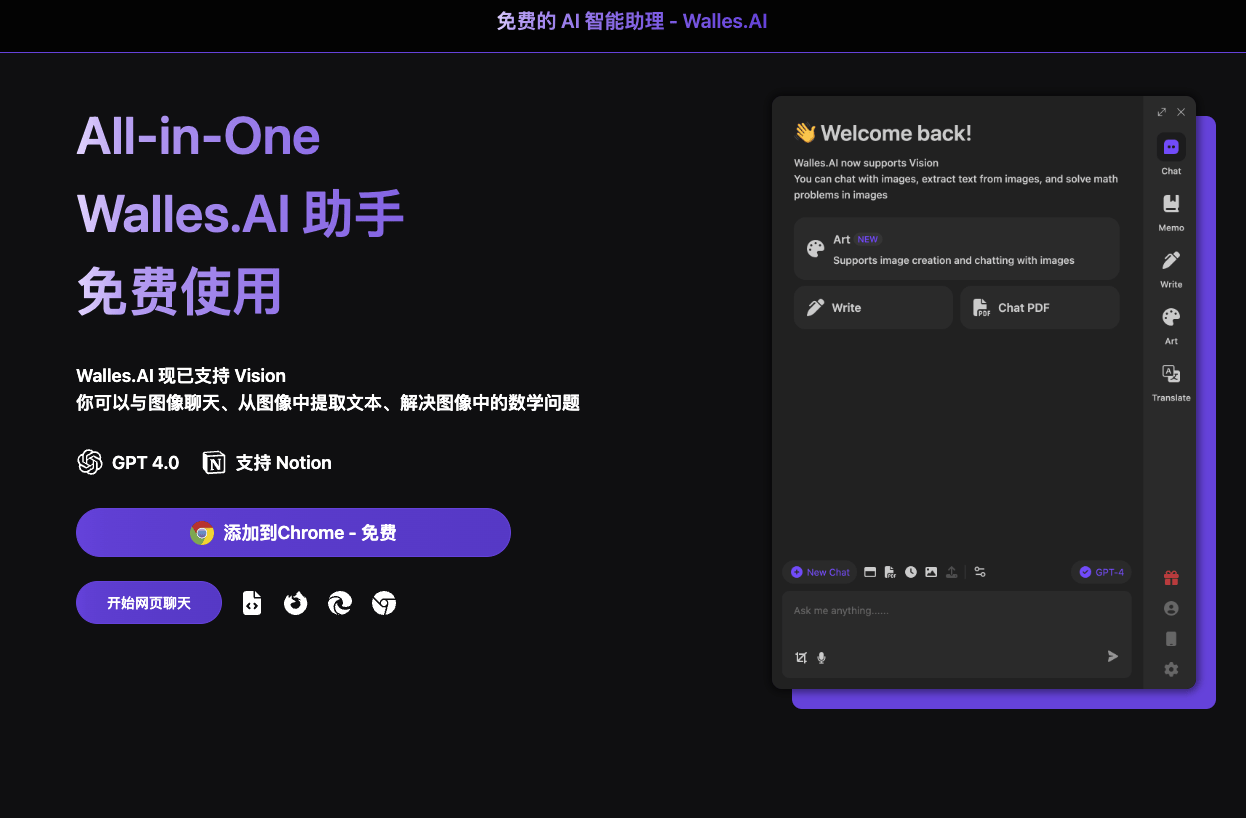1246x818 pixels.
Task: Click the Firefox browser icon
Action: [295, 603]
